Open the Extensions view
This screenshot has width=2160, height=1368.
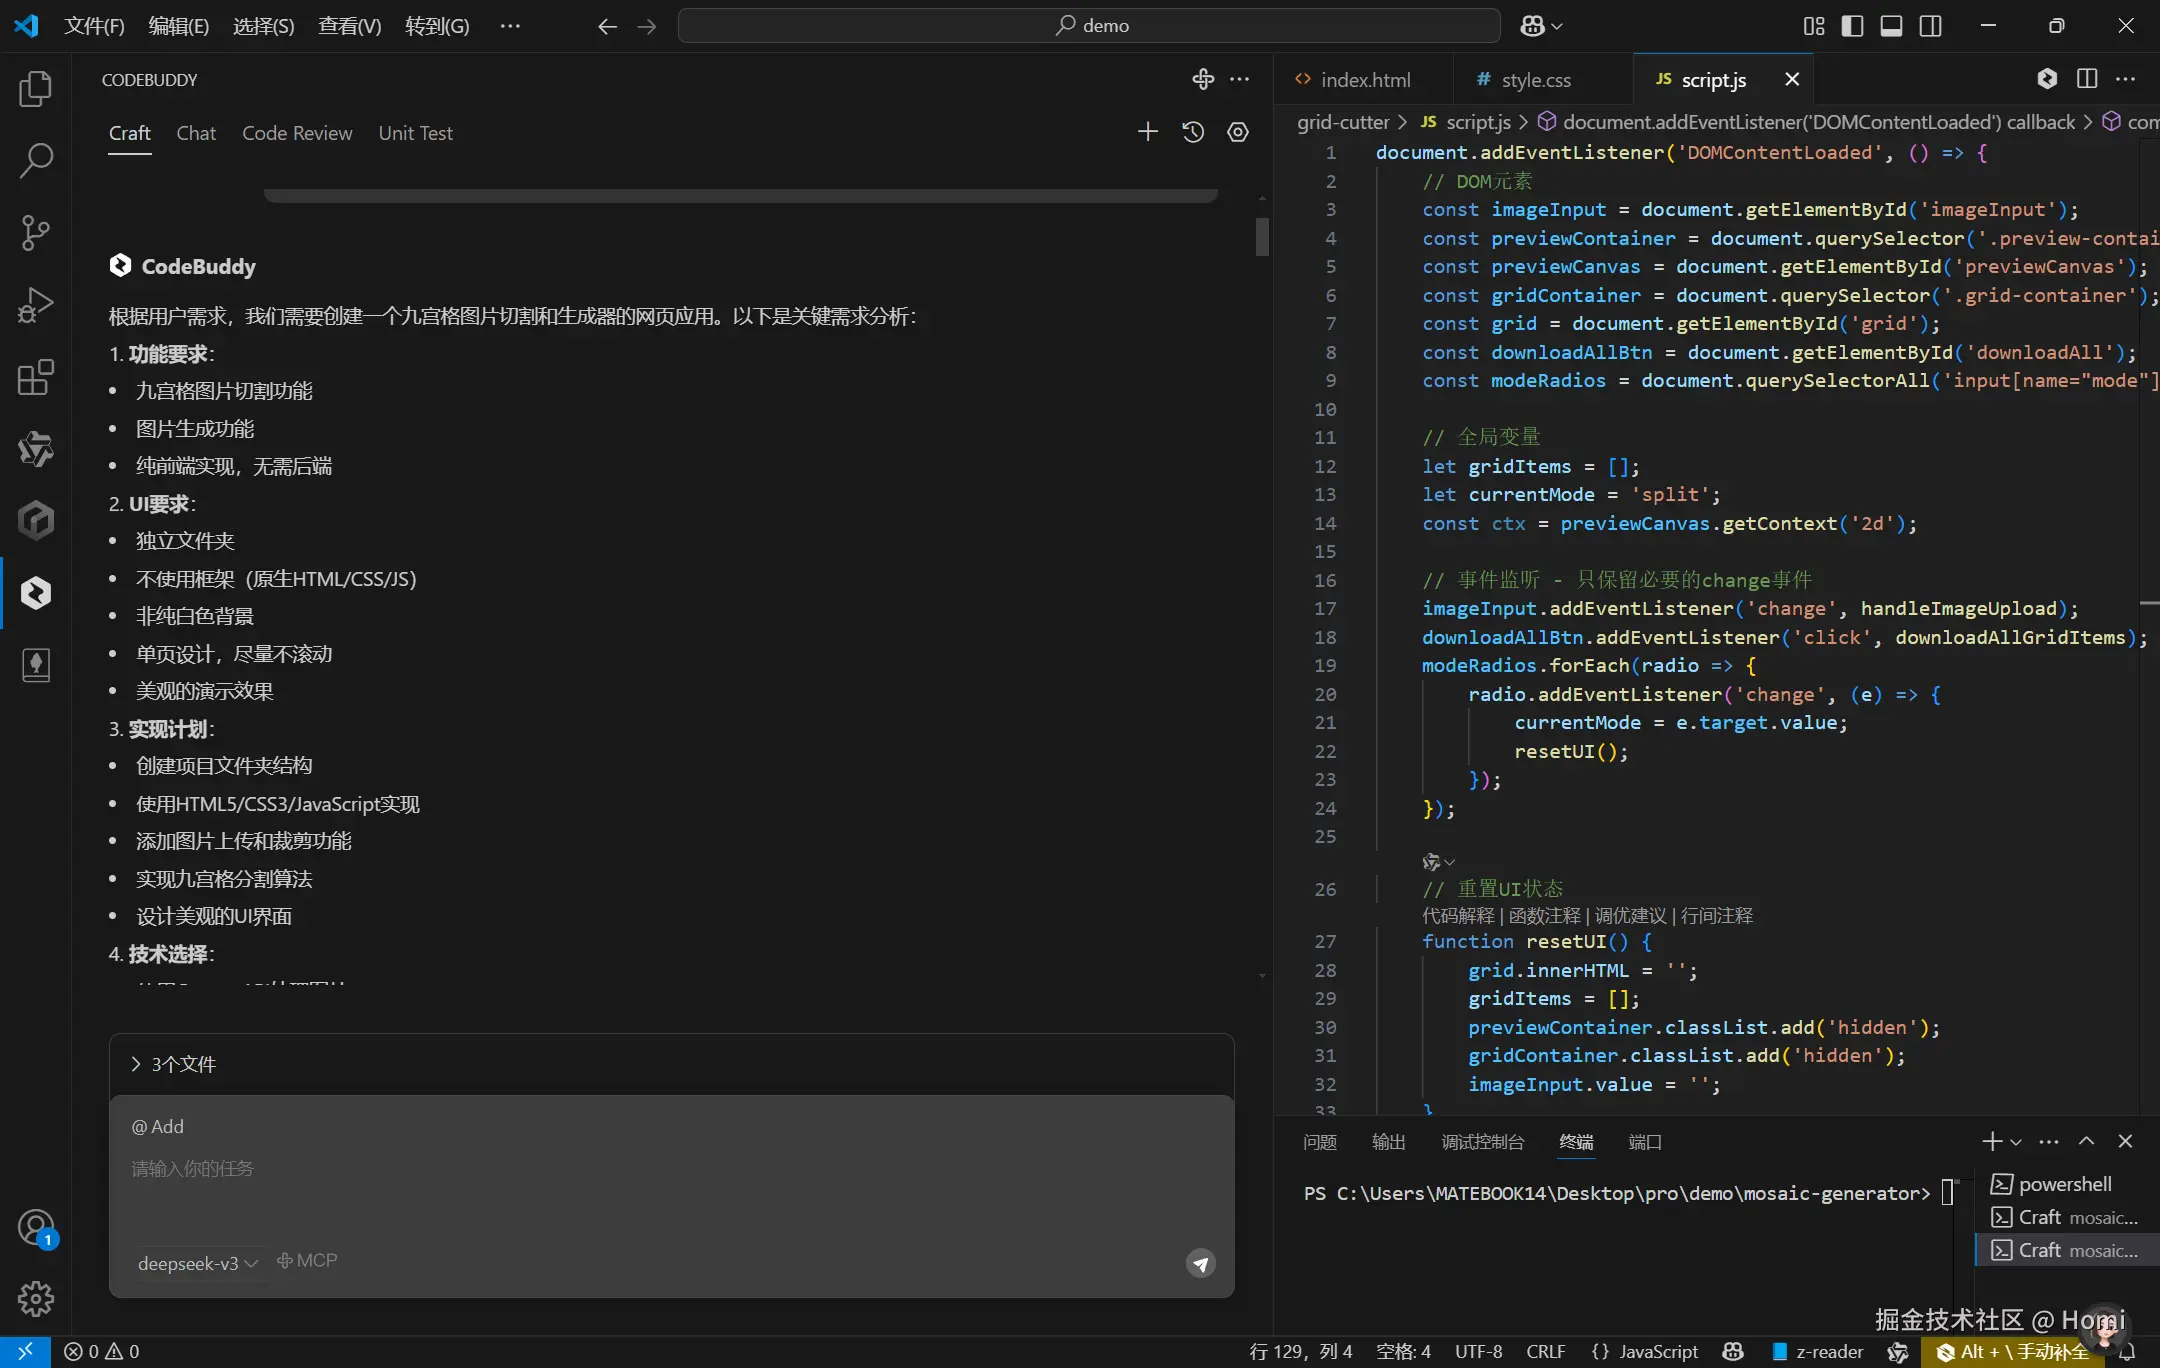[x=36, y=377]
